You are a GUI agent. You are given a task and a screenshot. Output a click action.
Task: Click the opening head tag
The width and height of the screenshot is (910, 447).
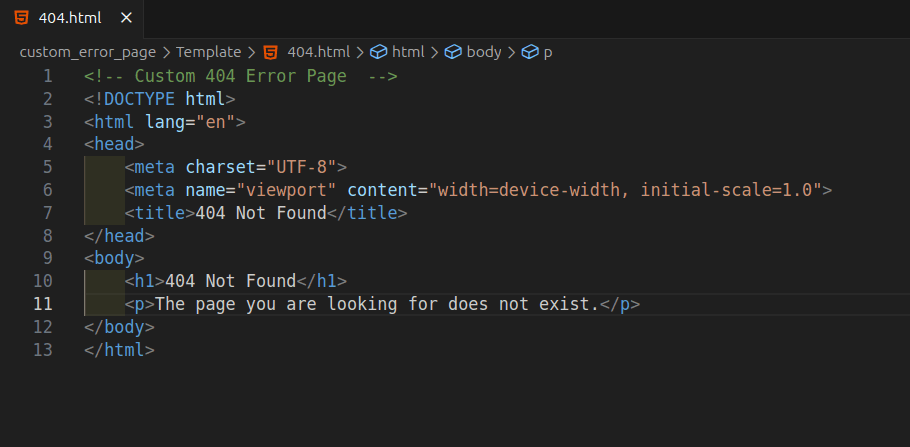click(x=114, y=144)
